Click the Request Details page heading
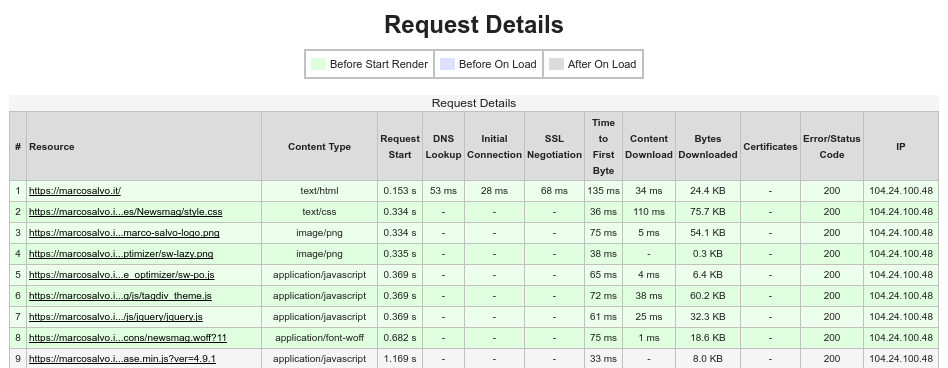948x368 pixels. pyautogui.click(x=474, y=25)
